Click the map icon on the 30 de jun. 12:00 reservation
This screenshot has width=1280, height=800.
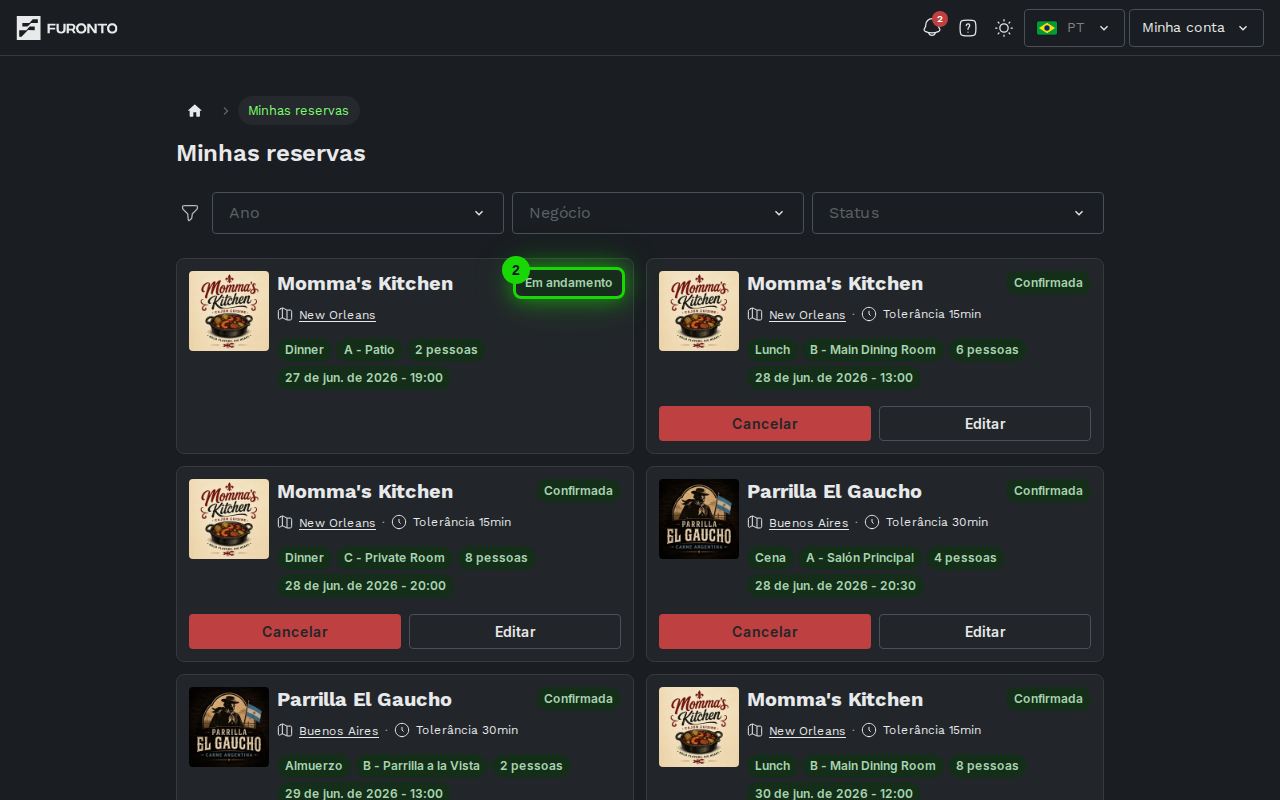(755, 731)
